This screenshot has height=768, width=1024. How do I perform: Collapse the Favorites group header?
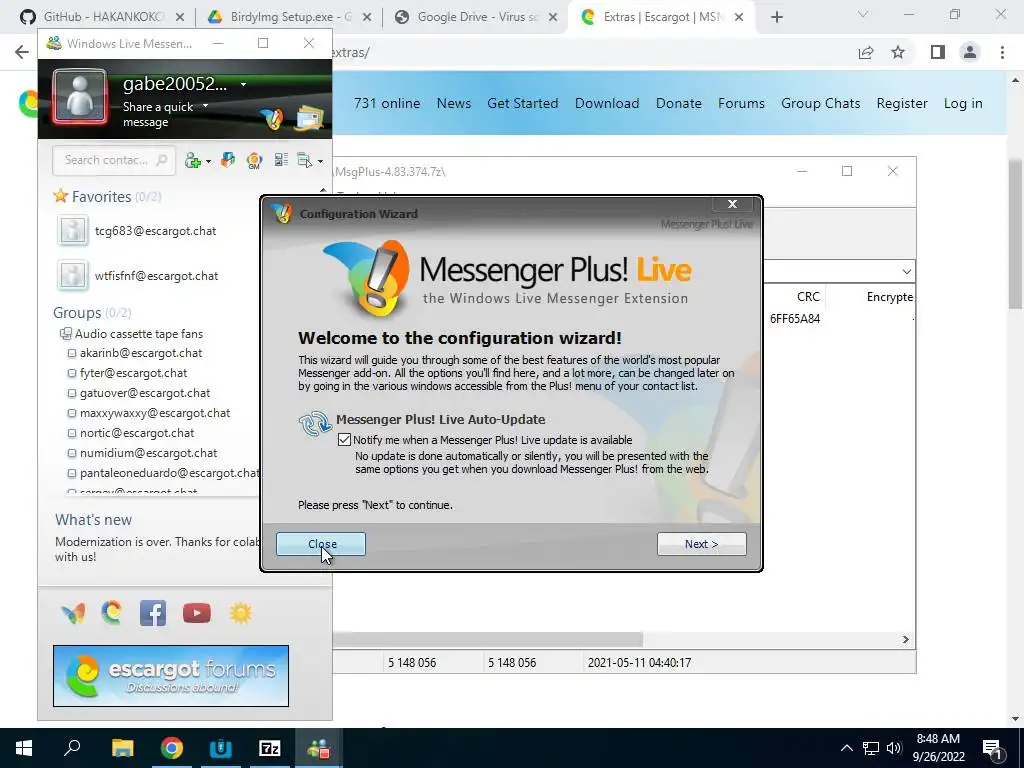tap(101, 197)
